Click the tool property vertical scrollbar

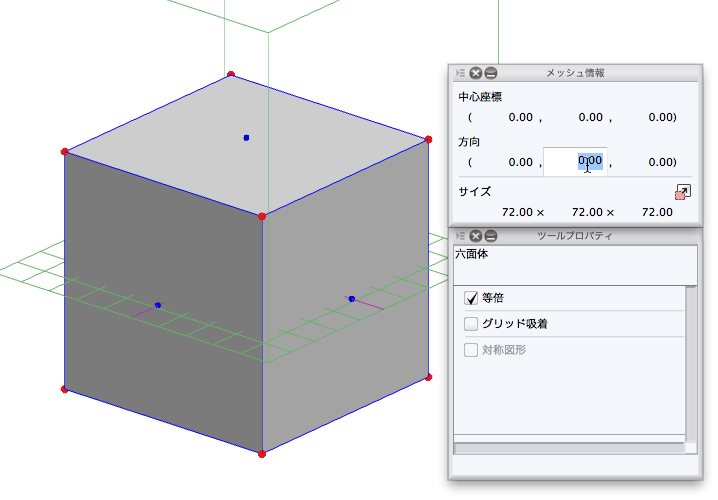coord(690,360)
